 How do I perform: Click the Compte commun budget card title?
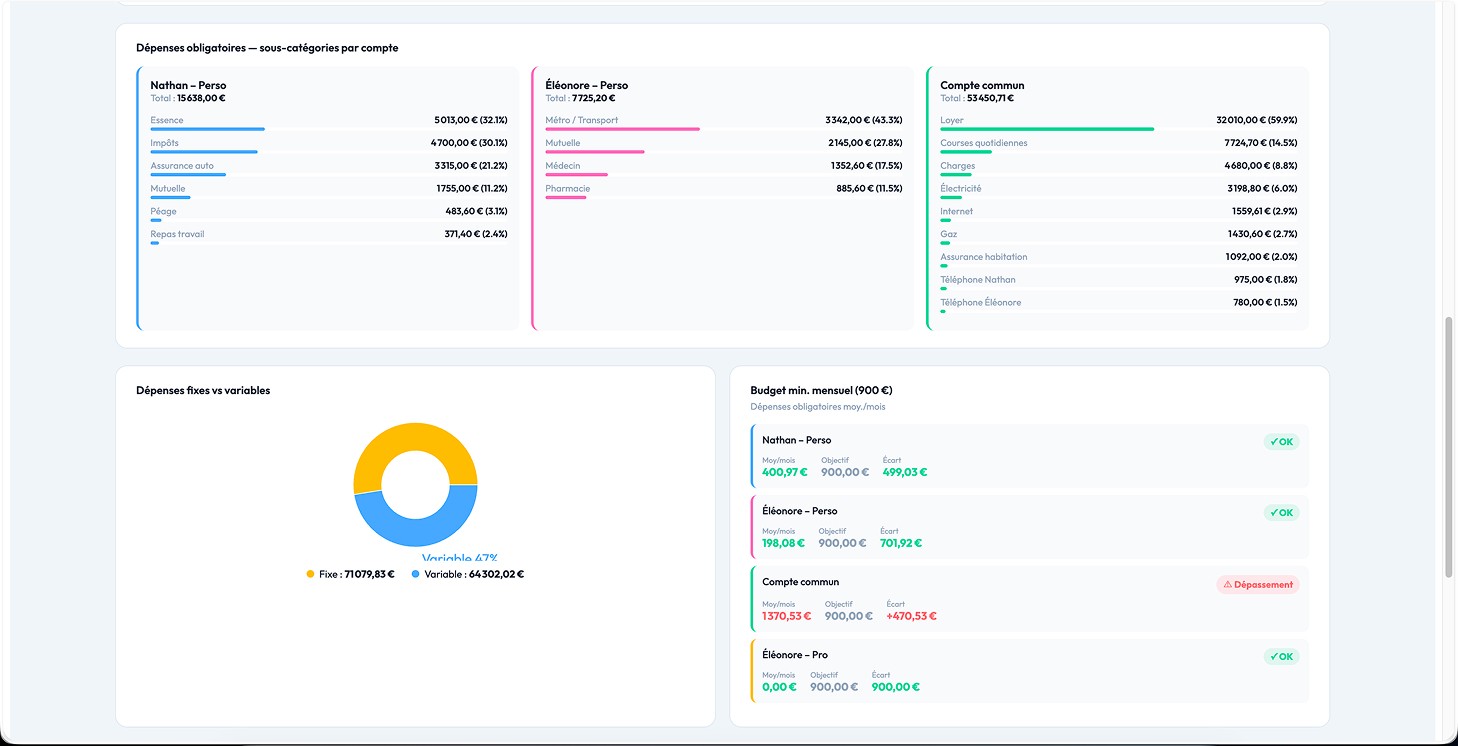point(800,582)
